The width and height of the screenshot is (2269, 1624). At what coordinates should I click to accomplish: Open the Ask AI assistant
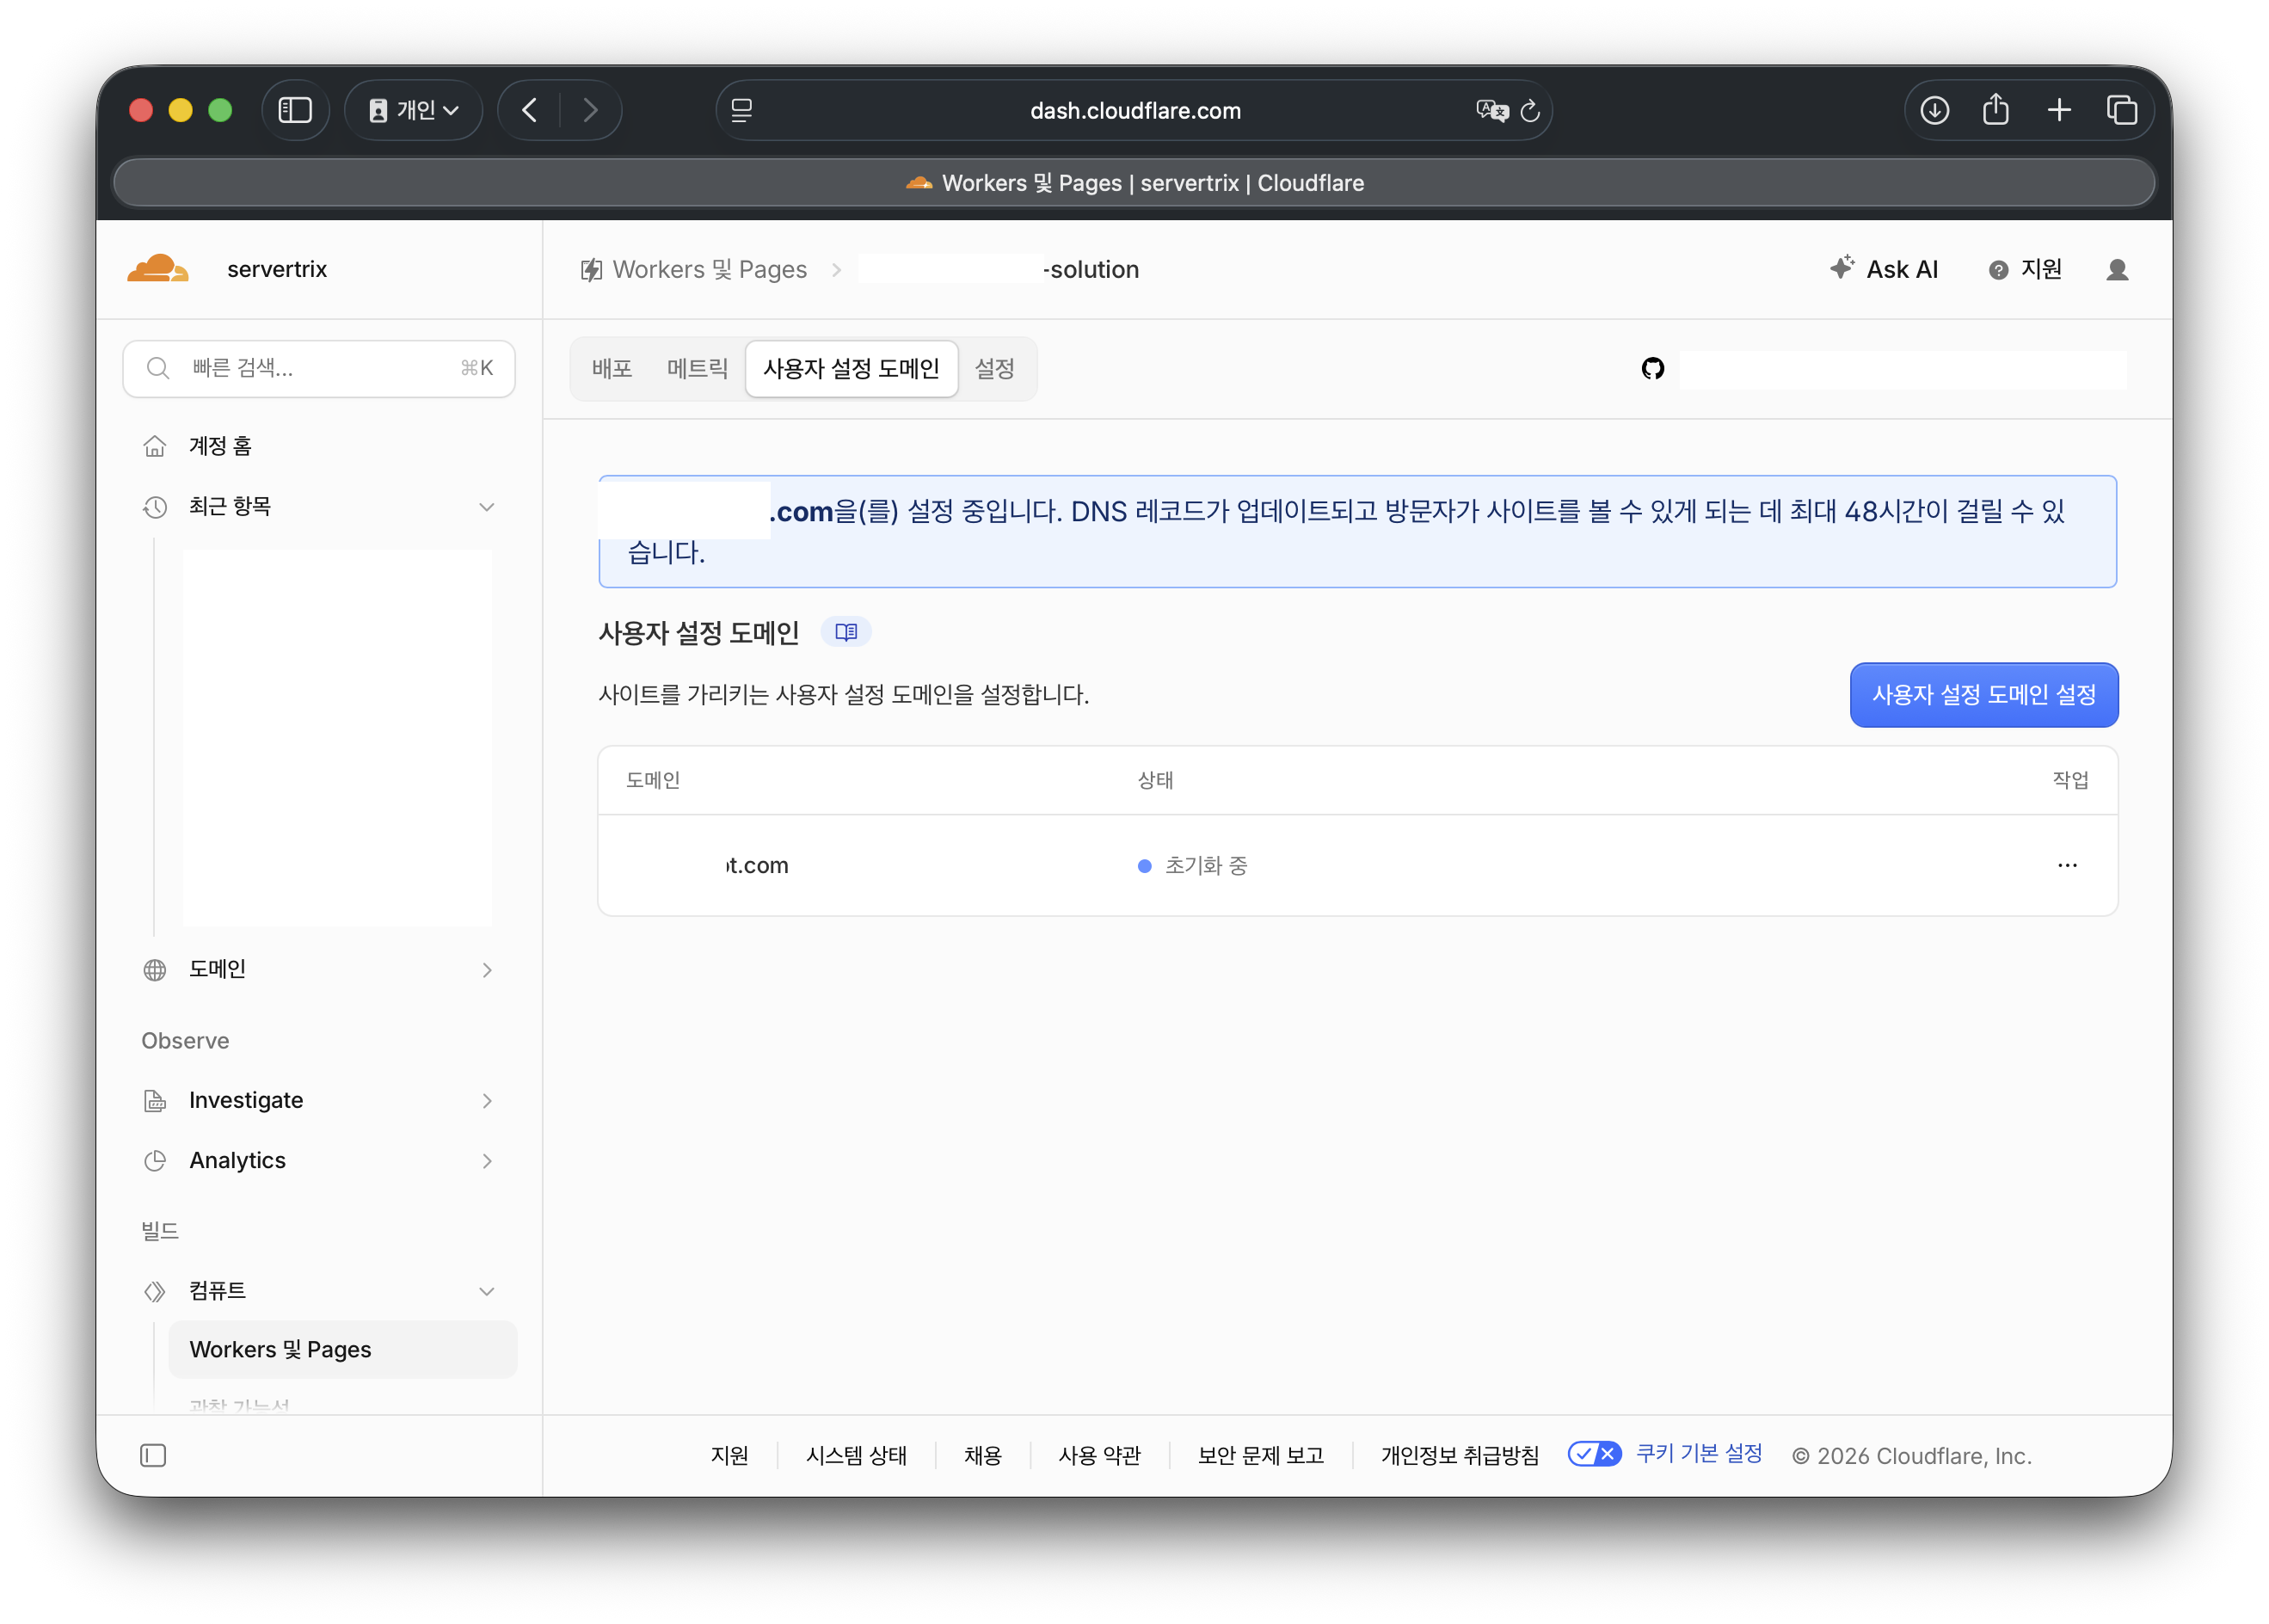1884,270
